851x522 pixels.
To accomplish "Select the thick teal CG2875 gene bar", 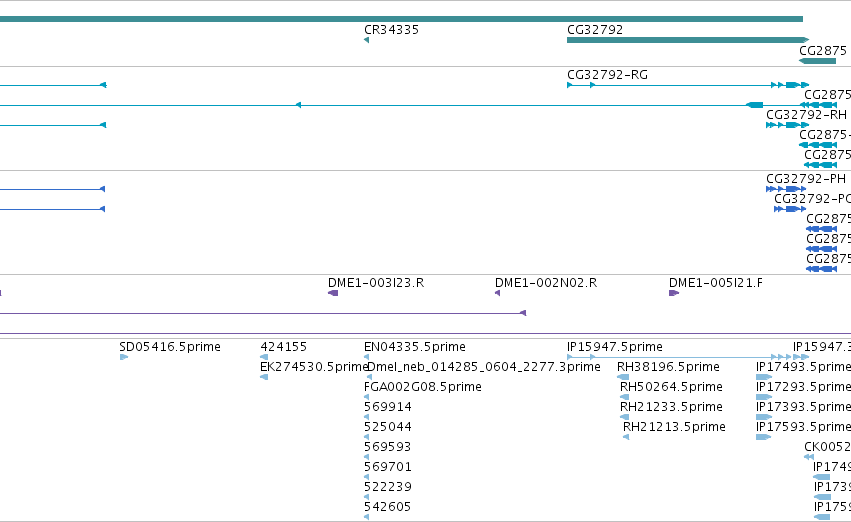I will click(x=817, y=61).
